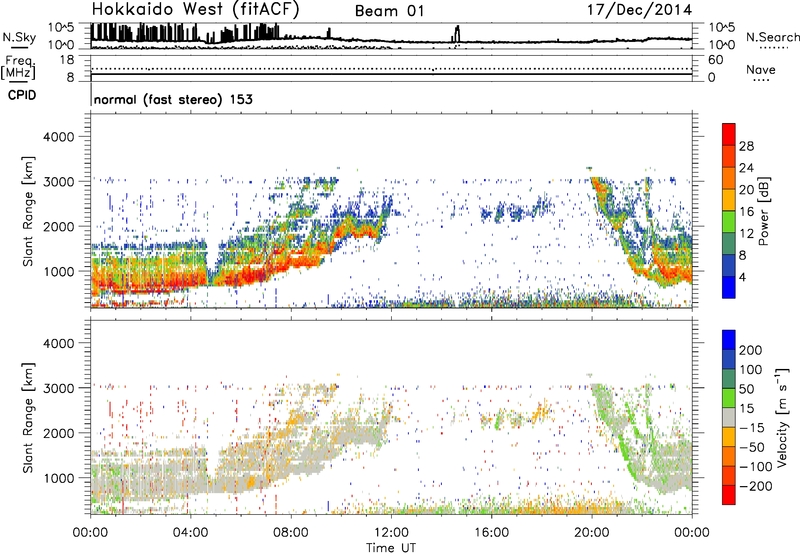Click the 'Time UT' axis title
800x554 pixels.
[x=391, y=547]
